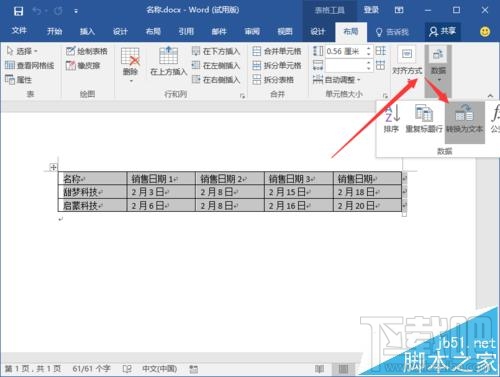
Task: Click the Undo arrow icon
Action: (37, 11)
